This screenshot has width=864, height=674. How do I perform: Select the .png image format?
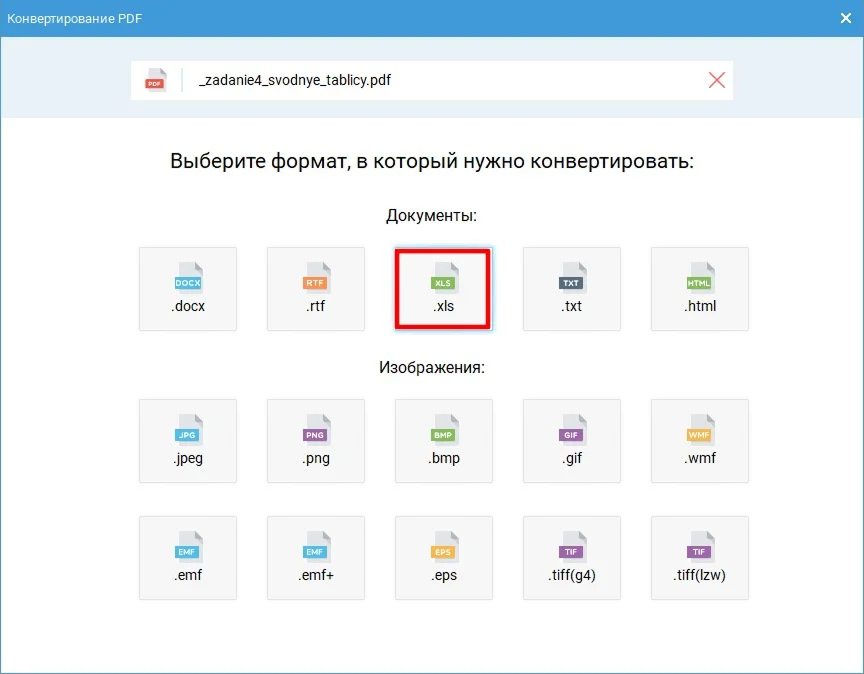316,441
